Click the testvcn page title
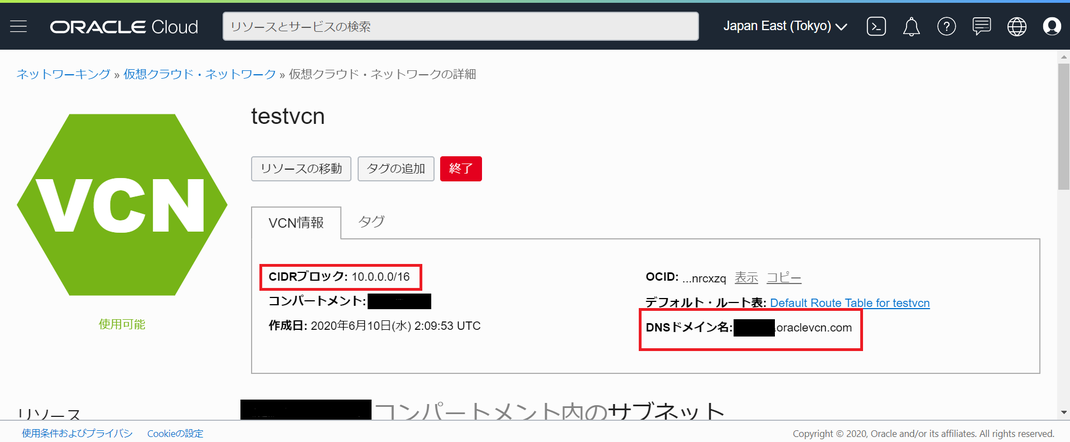Image resolution: width=1070 pixels, height=442 pixels. tap(288, 117)
